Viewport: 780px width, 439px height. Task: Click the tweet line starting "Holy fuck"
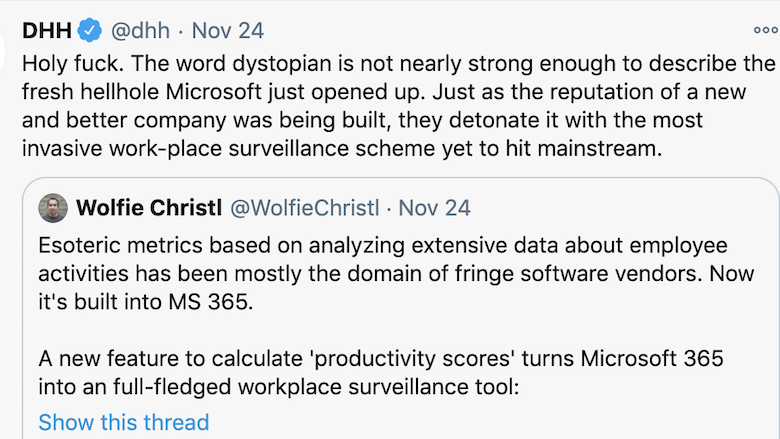coord(398,64)
